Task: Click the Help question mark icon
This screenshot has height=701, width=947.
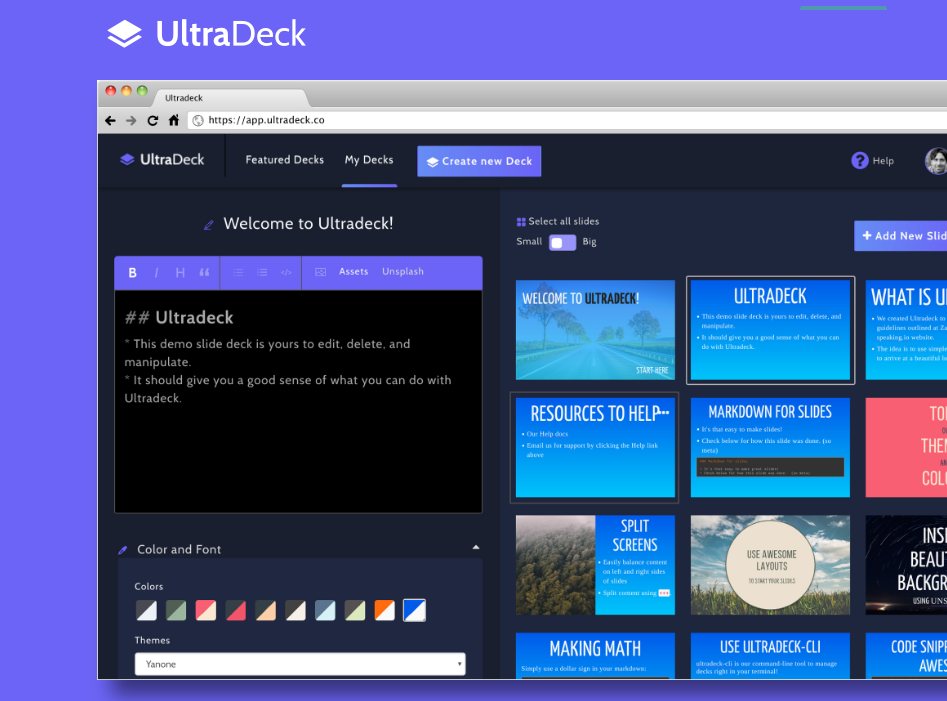Action: (859, 161)
